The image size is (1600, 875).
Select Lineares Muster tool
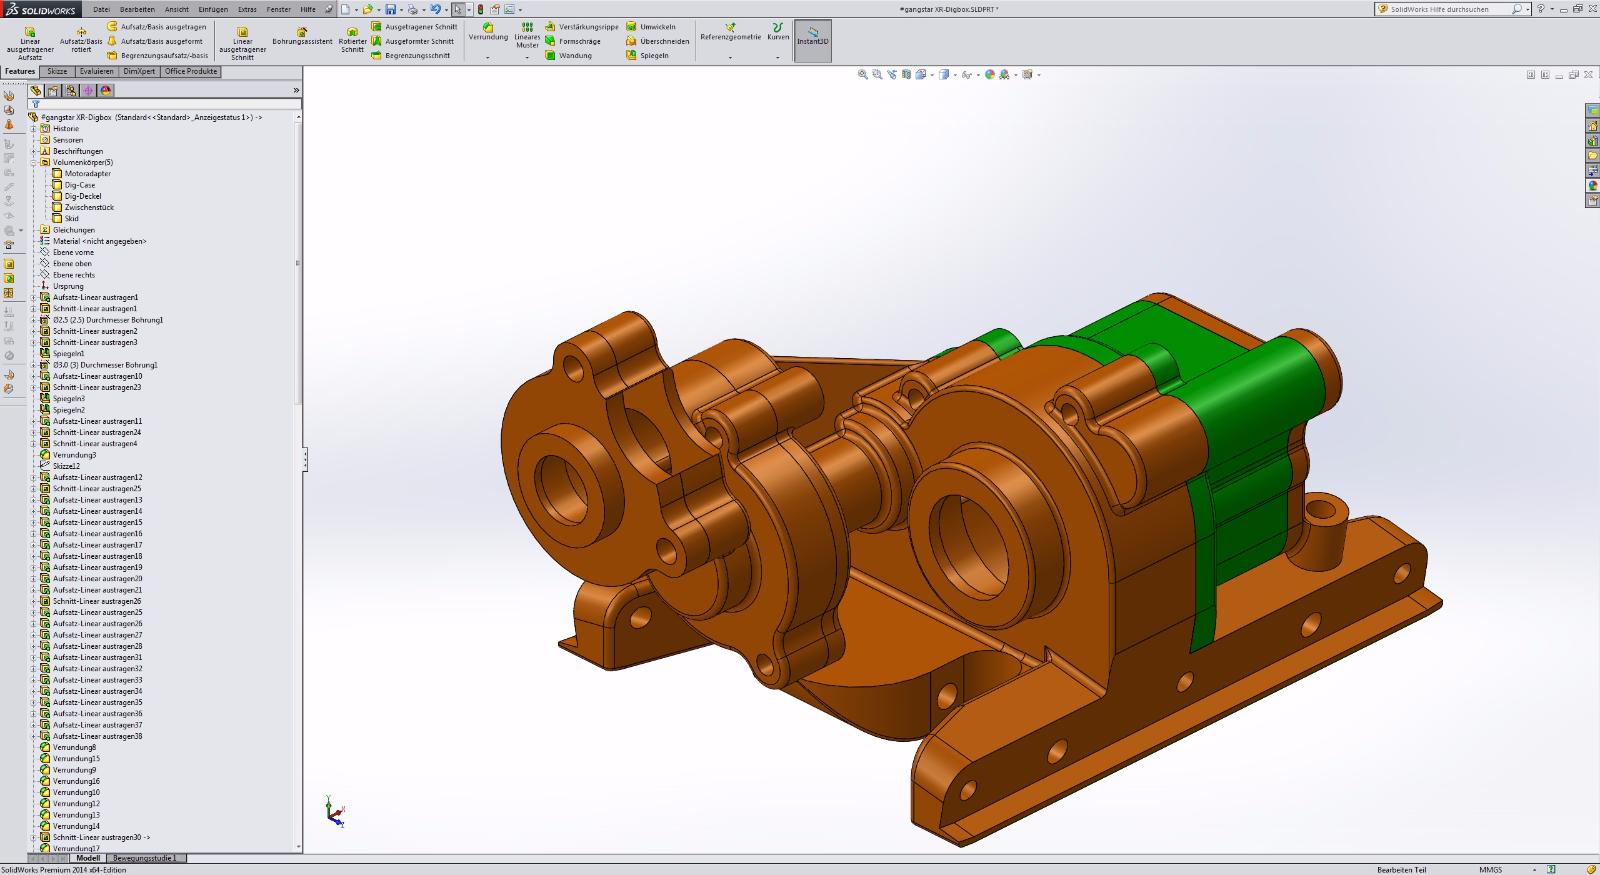click(x=527, y=35)
